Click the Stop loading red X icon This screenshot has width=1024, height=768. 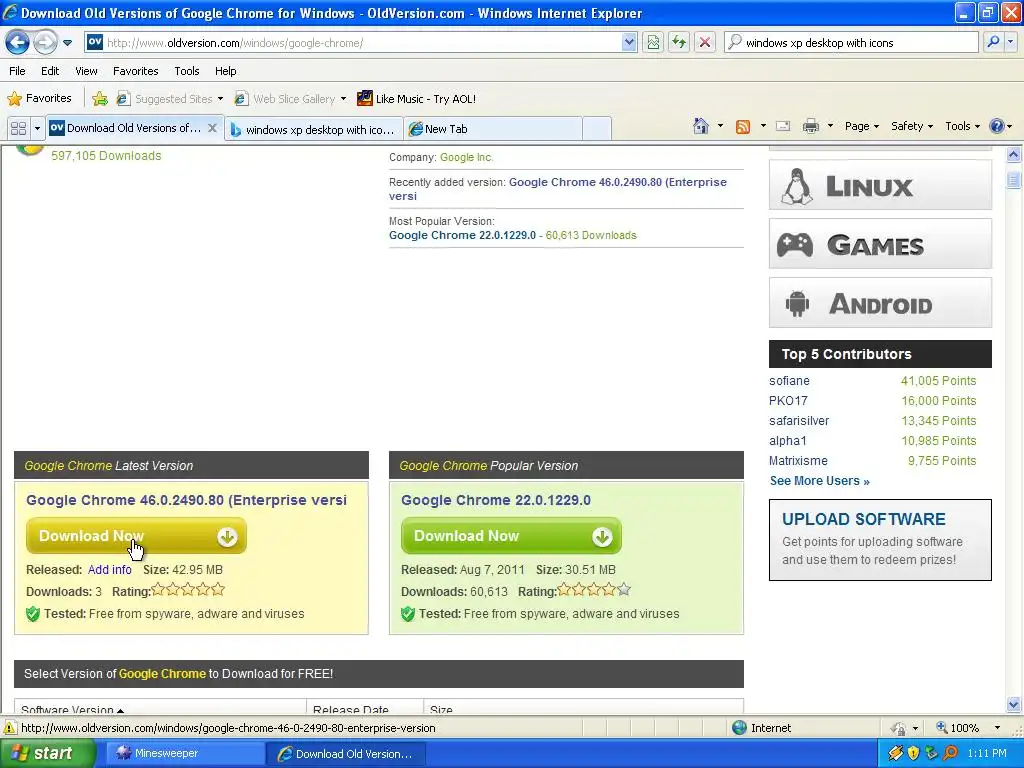click(705, 43)
